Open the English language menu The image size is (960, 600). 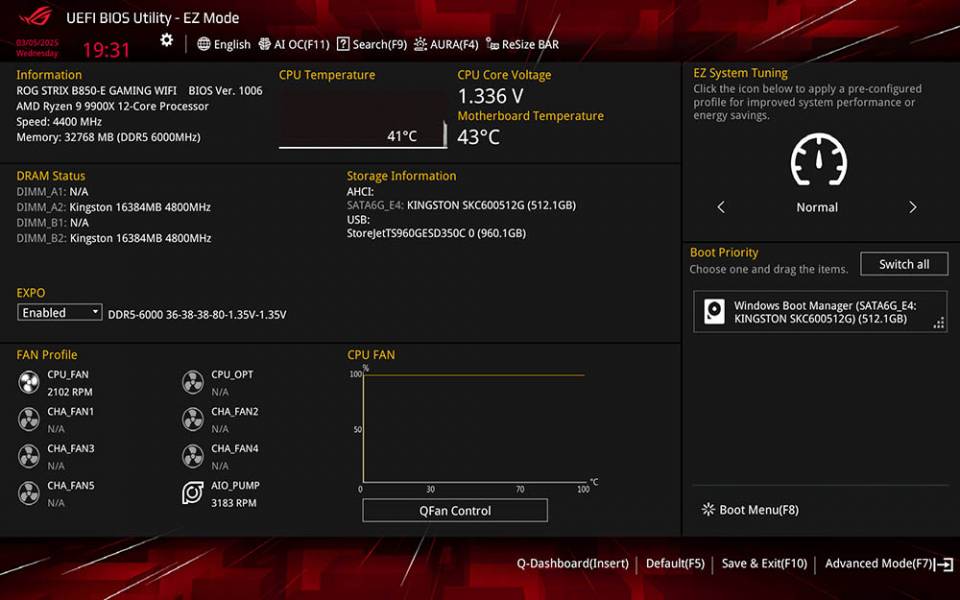tap(224, 44)
